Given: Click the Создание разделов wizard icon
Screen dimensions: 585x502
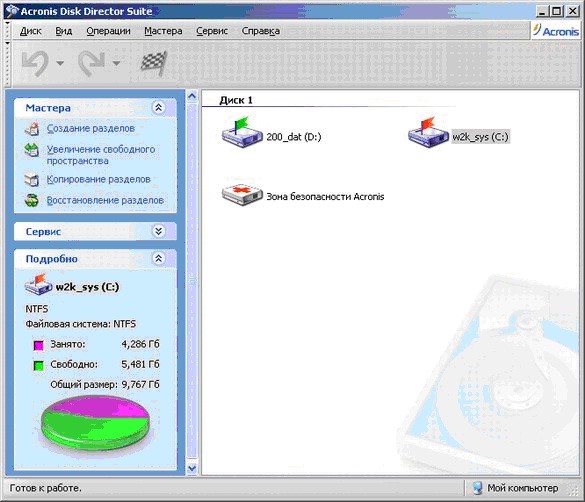Looking at the screenshot, I should (x=32, y=129).
